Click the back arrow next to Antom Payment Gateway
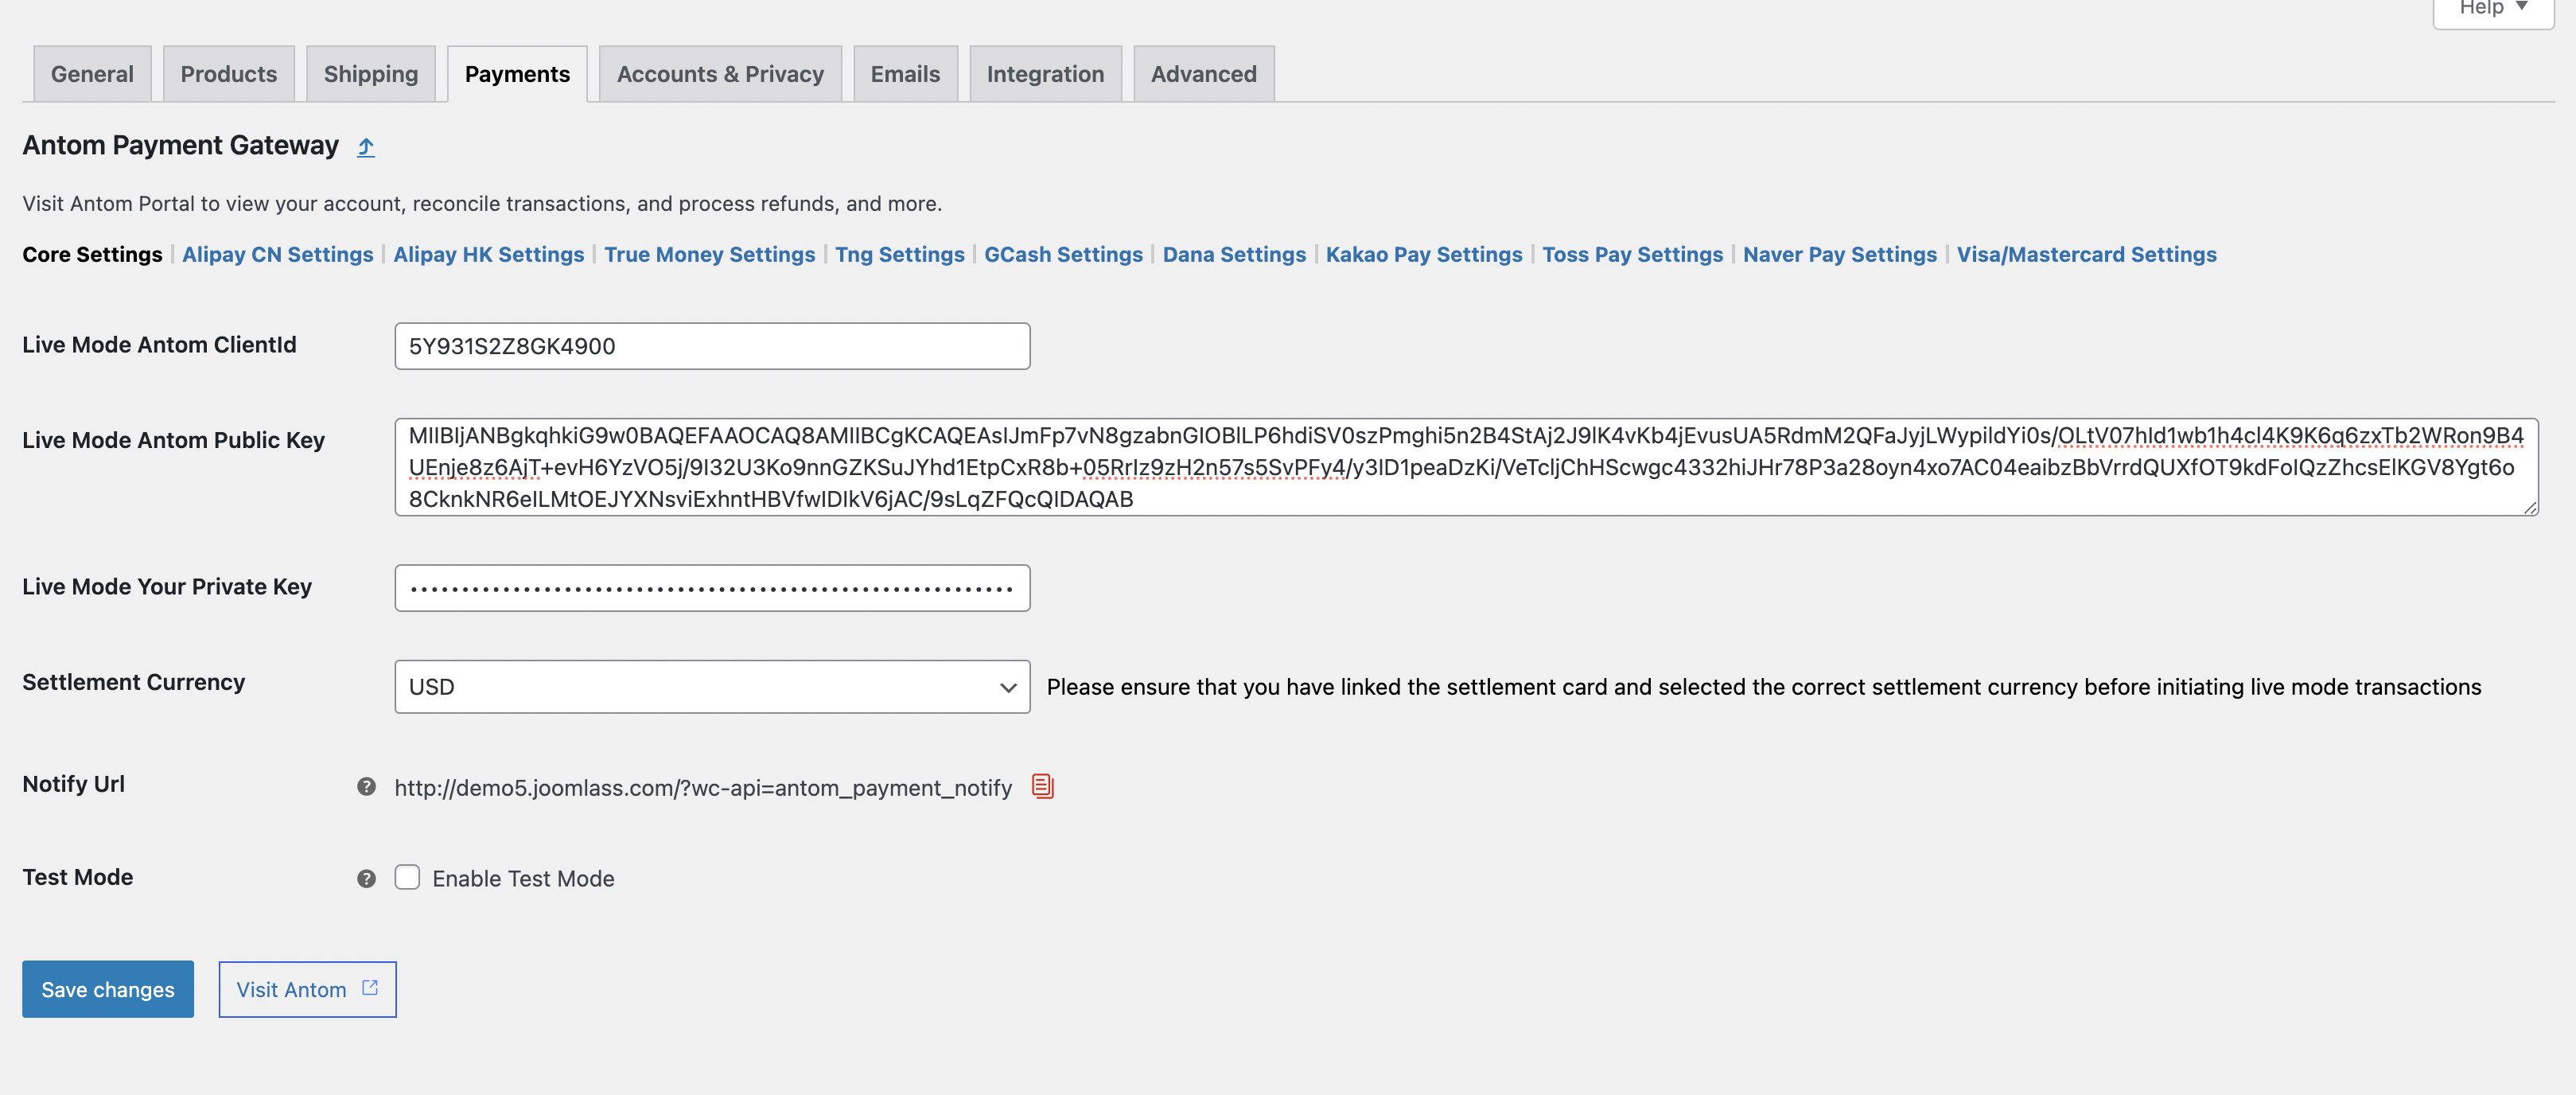The width and height of the screenshot is (2576, 1095). 366,147
